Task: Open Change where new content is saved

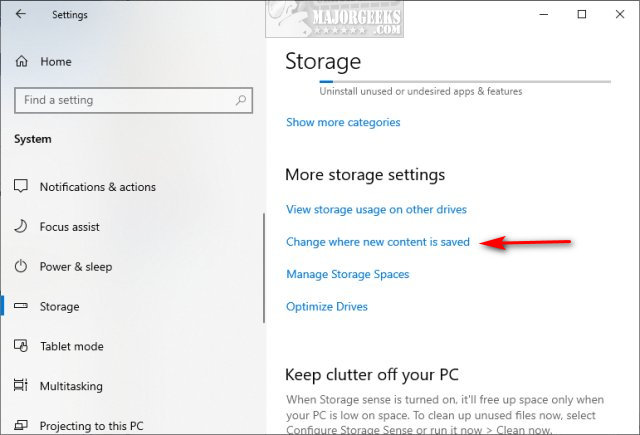Action: (x=377, y=242)
